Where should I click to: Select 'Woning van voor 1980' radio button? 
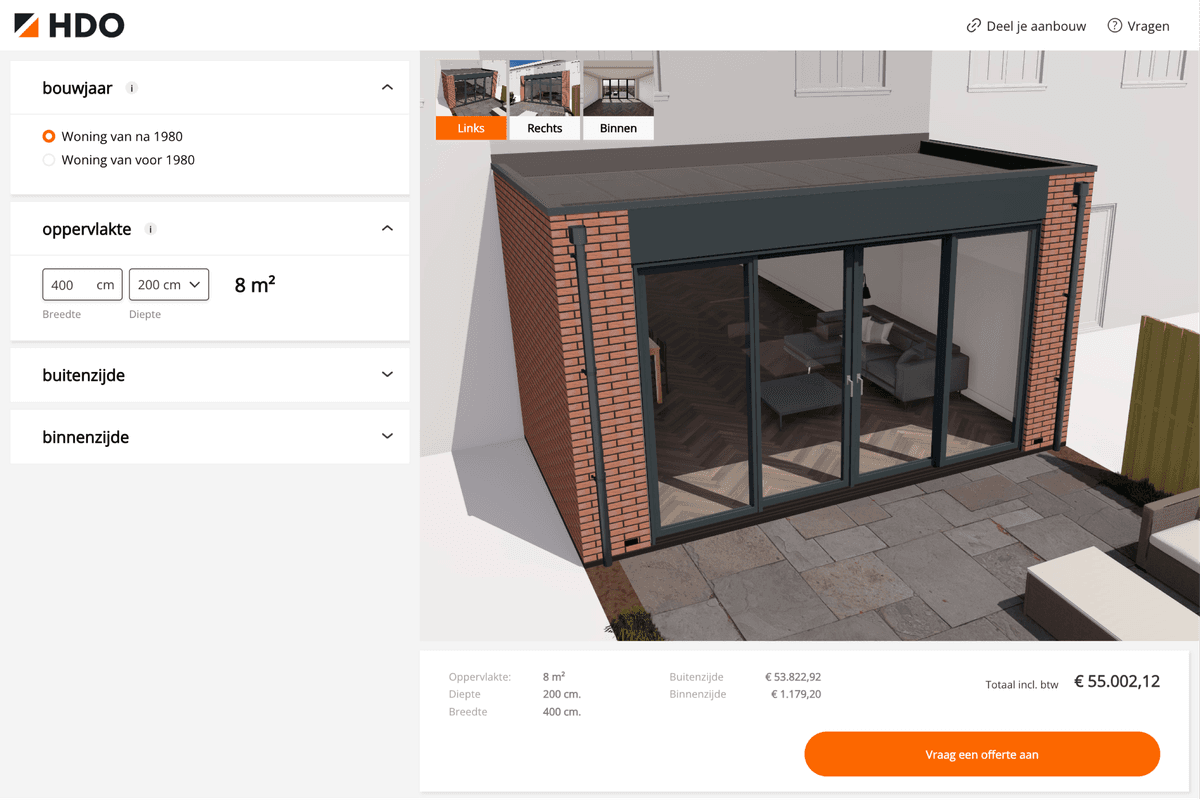(x=49, y=160)
